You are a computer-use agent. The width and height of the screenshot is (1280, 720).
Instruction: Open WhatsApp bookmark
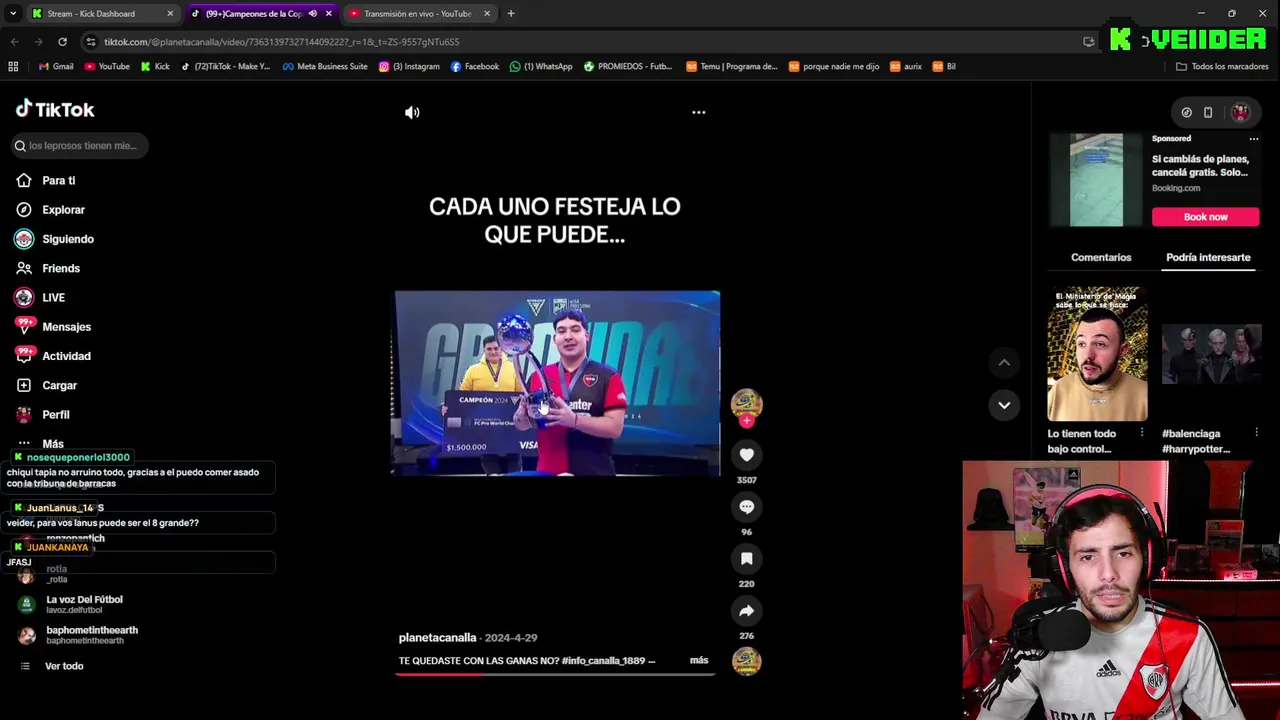coord(541,67)
